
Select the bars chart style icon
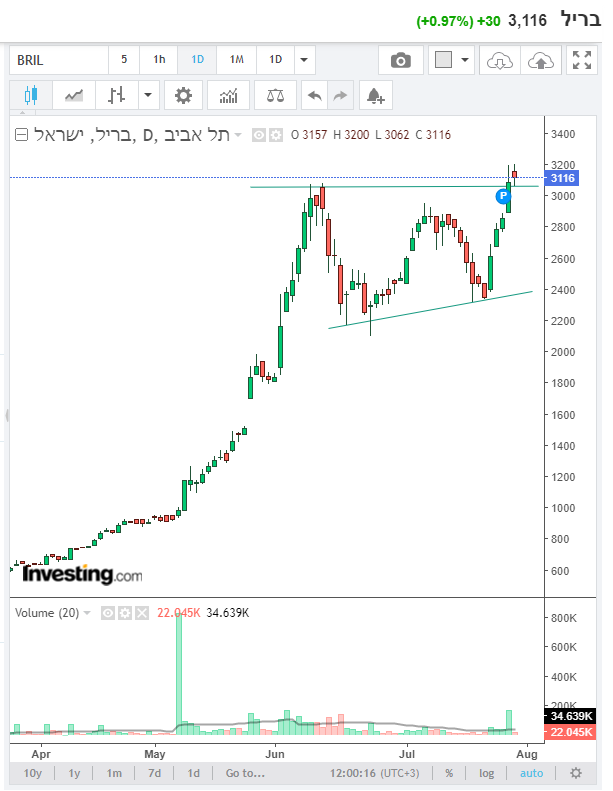tap(117, 95)
